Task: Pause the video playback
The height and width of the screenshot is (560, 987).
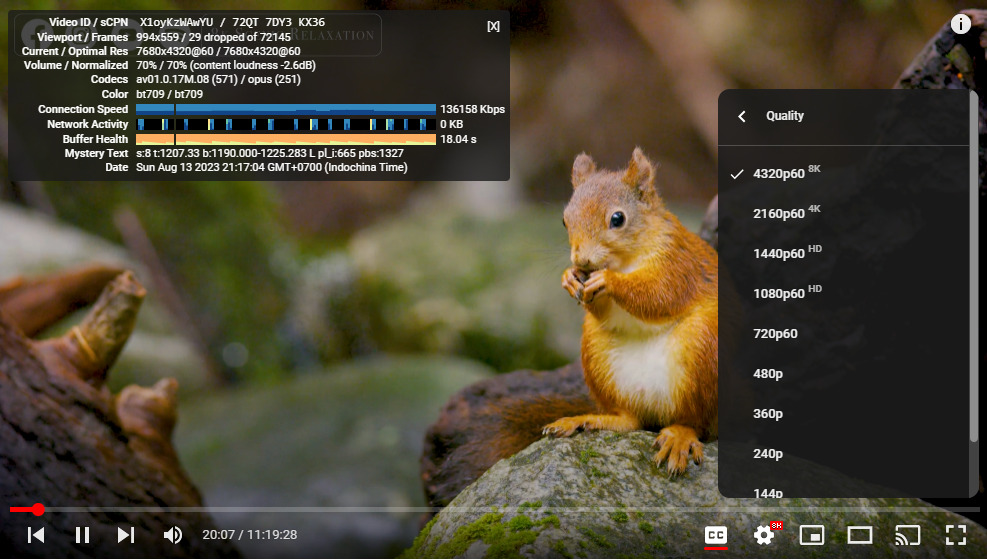Action: [82, 535]
